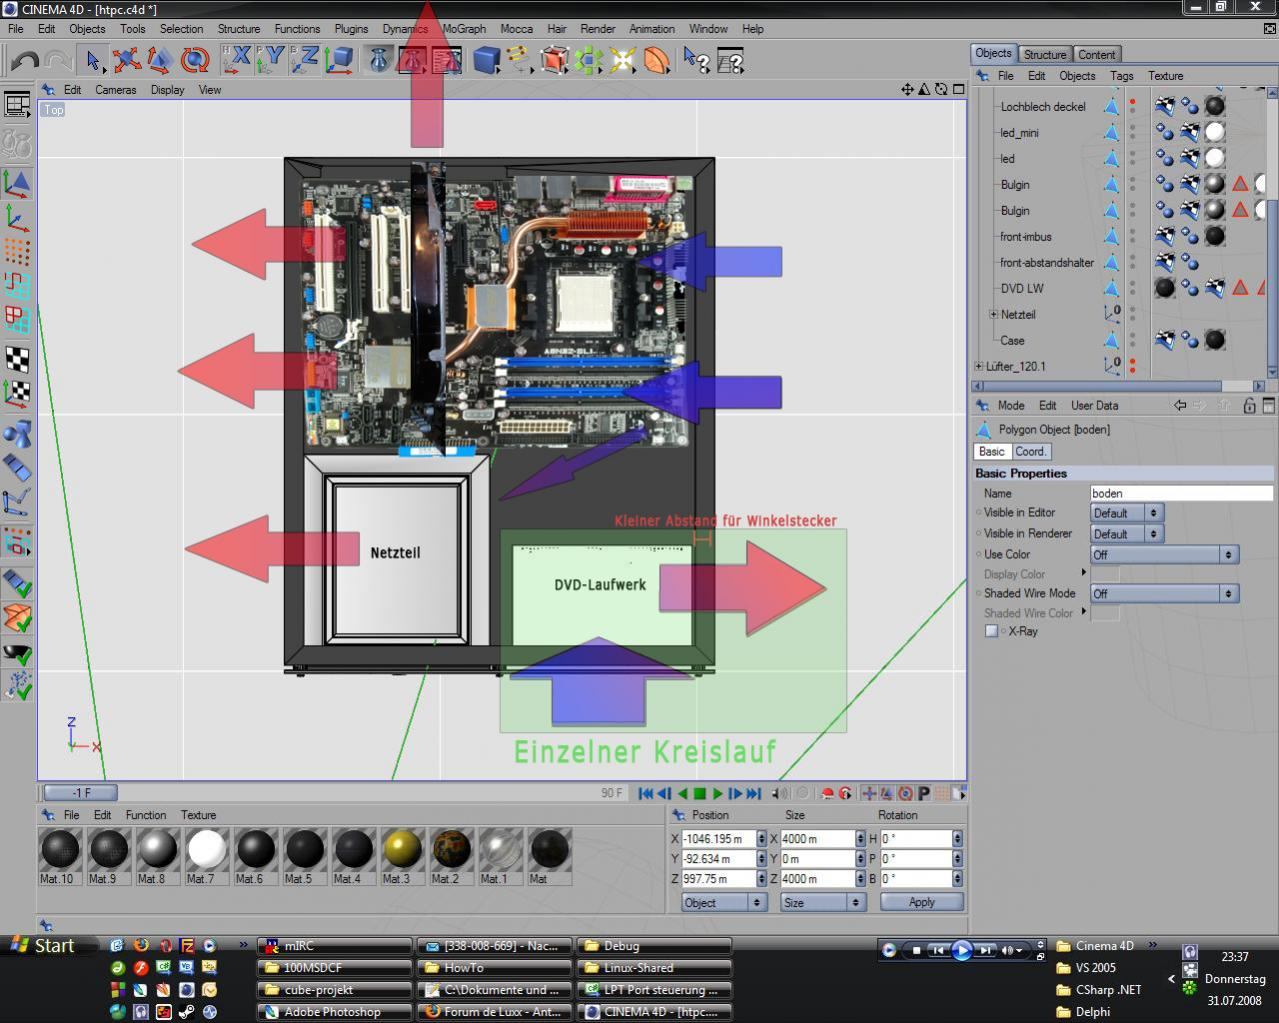Open the Visible in Editor dropdown

[x=1126, y=513]
